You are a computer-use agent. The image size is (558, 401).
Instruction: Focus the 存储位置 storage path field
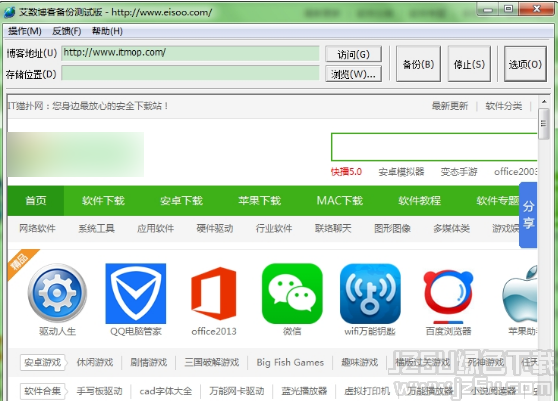190,73
